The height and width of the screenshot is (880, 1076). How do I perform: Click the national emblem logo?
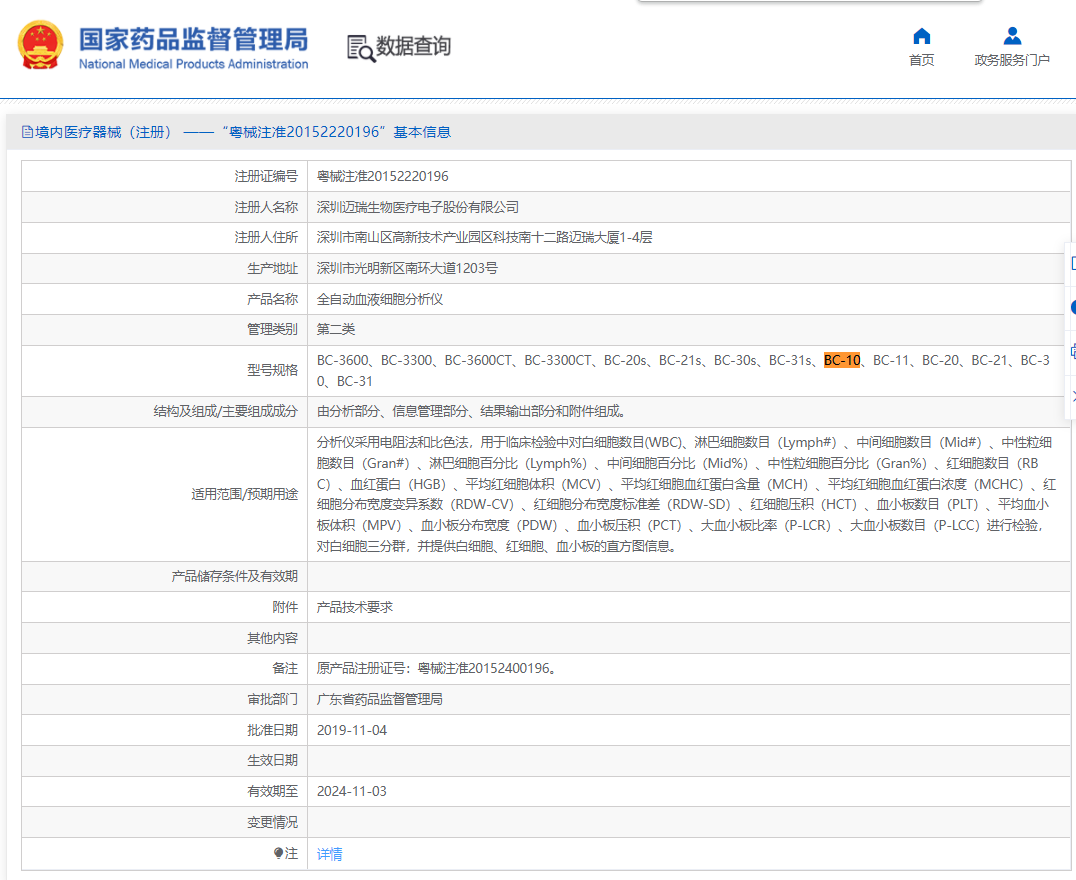pyautogui.click(x=40, y=45)
